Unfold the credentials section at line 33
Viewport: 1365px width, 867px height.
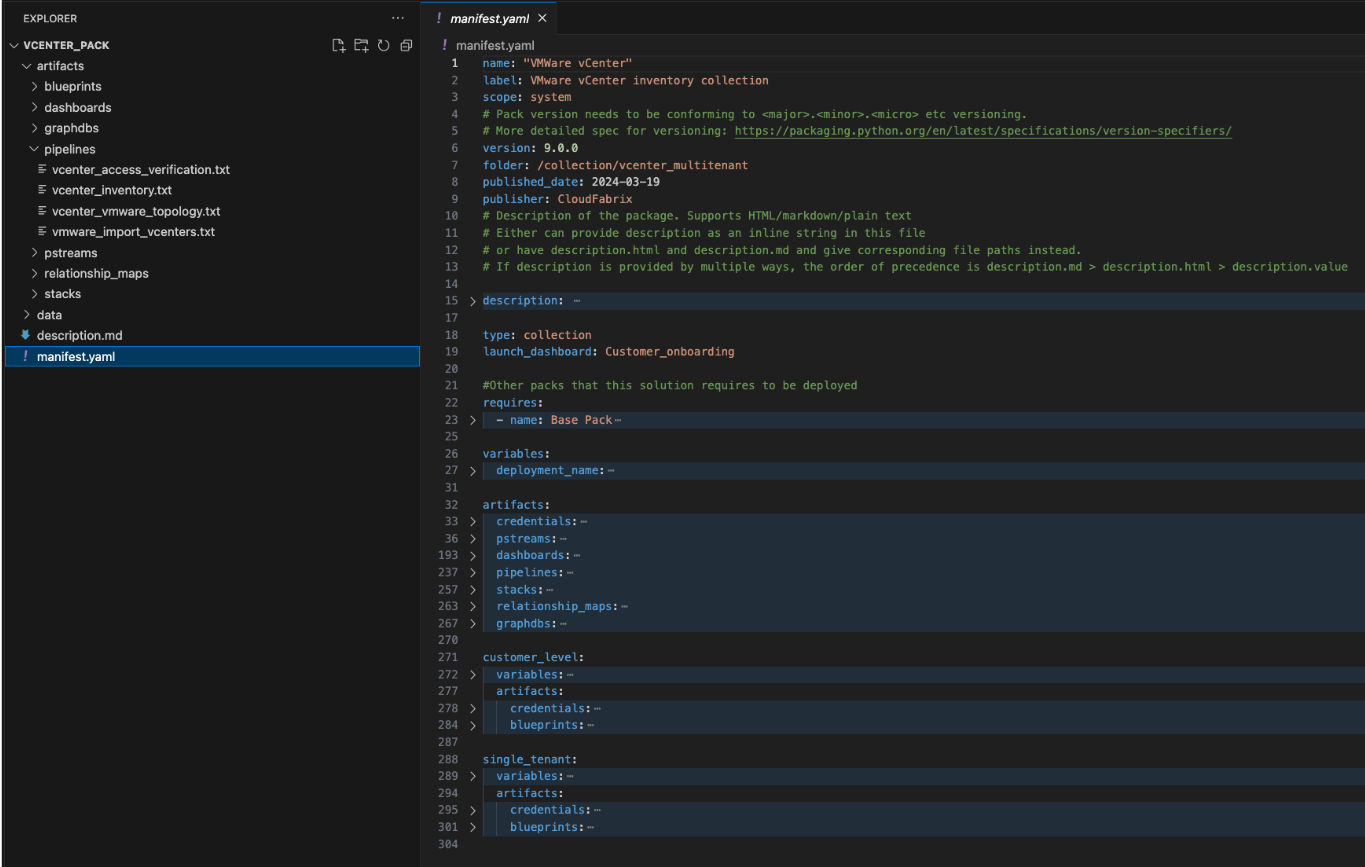click(x=473, y=522)
